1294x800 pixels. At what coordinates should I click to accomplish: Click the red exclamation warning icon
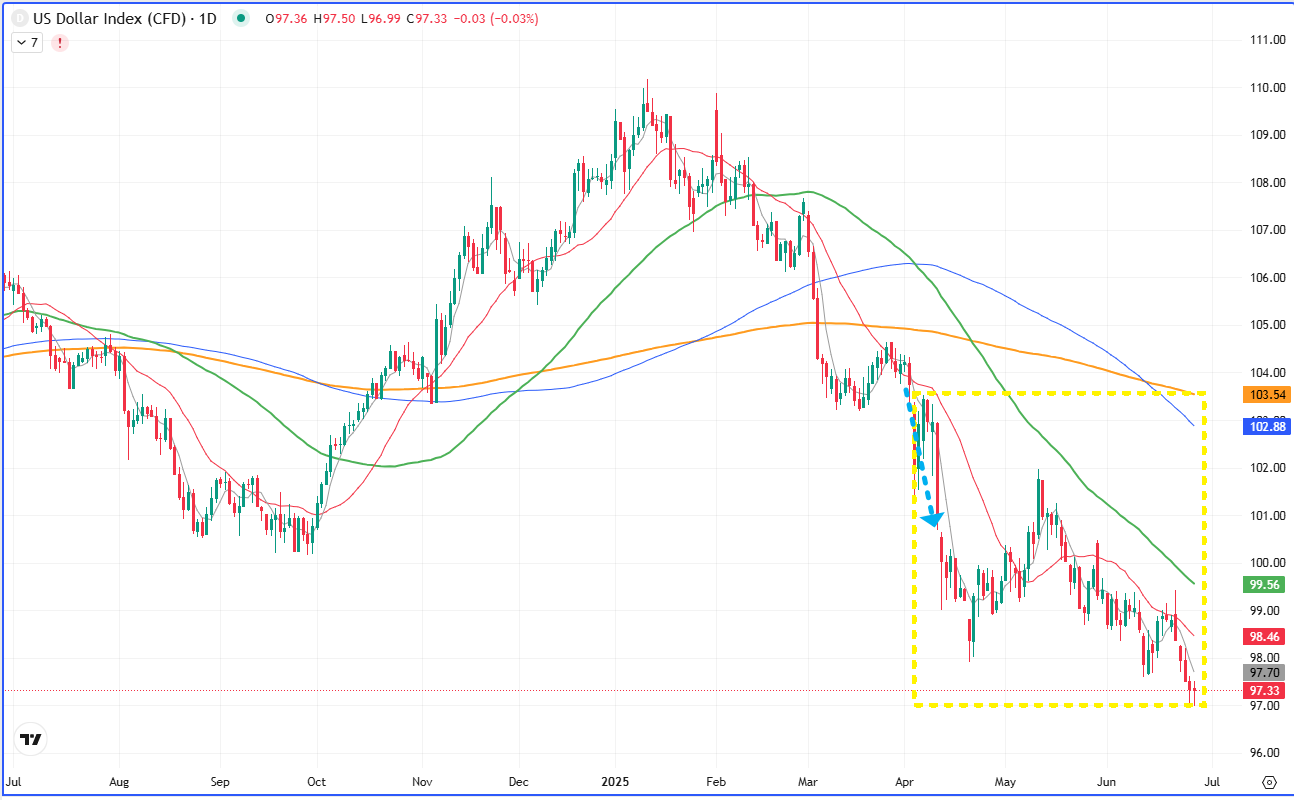(59, 43)
